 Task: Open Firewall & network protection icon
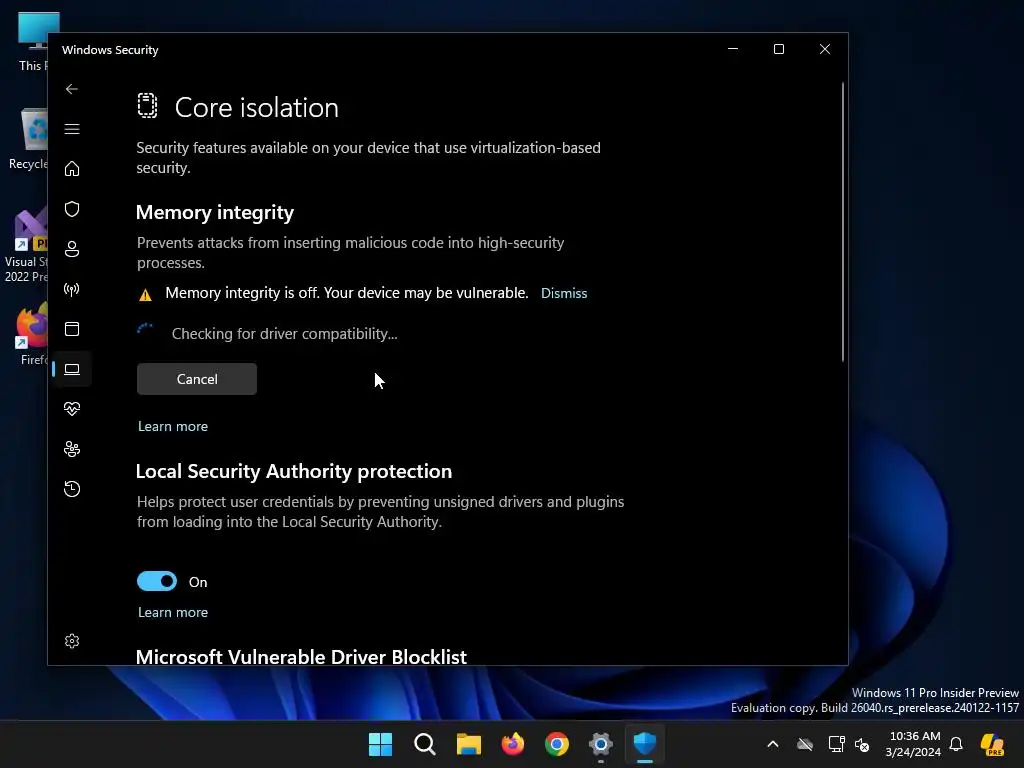[x=72, y=289]
